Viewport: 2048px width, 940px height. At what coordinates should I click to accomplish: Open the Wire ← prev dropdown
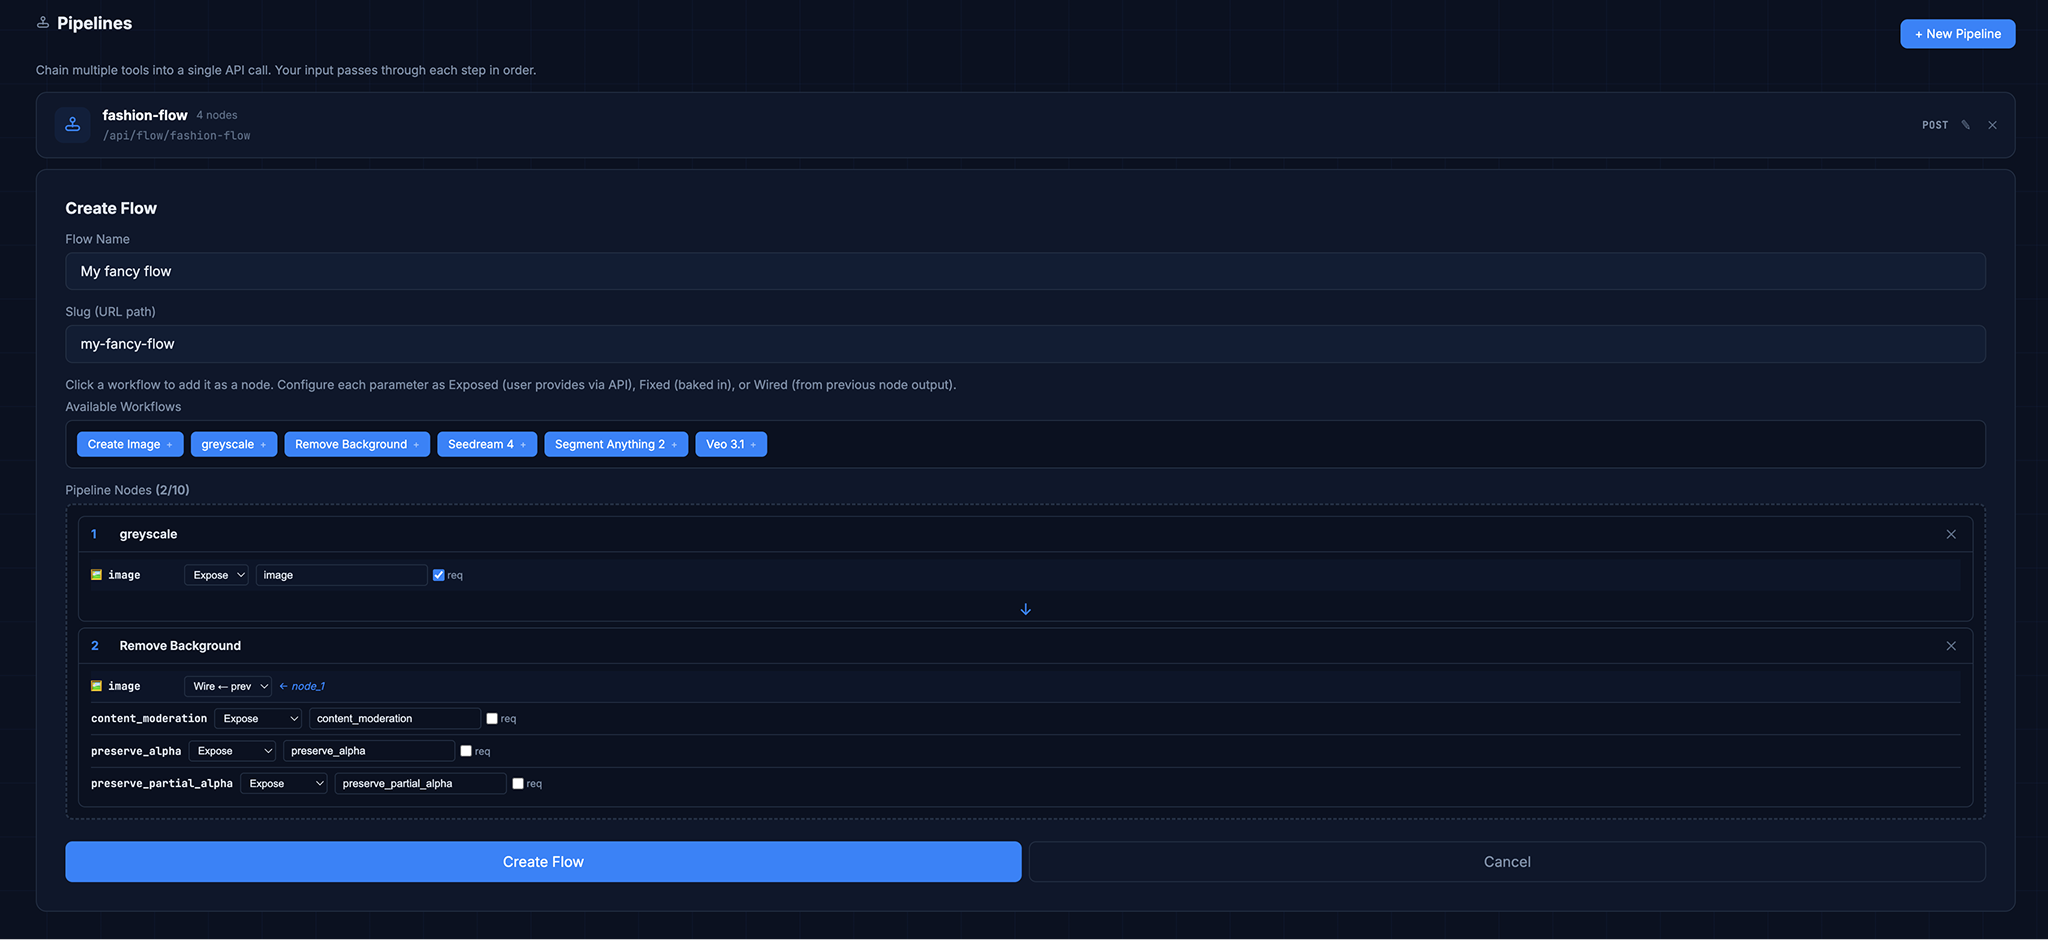click(229, 686)
